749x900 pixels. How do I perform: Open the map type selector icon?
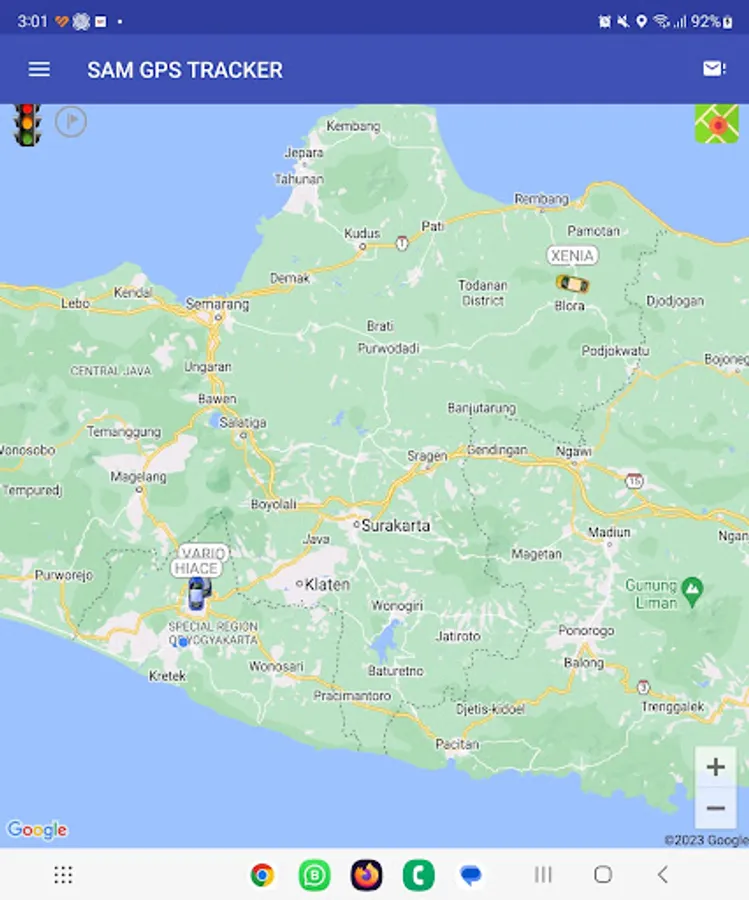coord(717,123)
